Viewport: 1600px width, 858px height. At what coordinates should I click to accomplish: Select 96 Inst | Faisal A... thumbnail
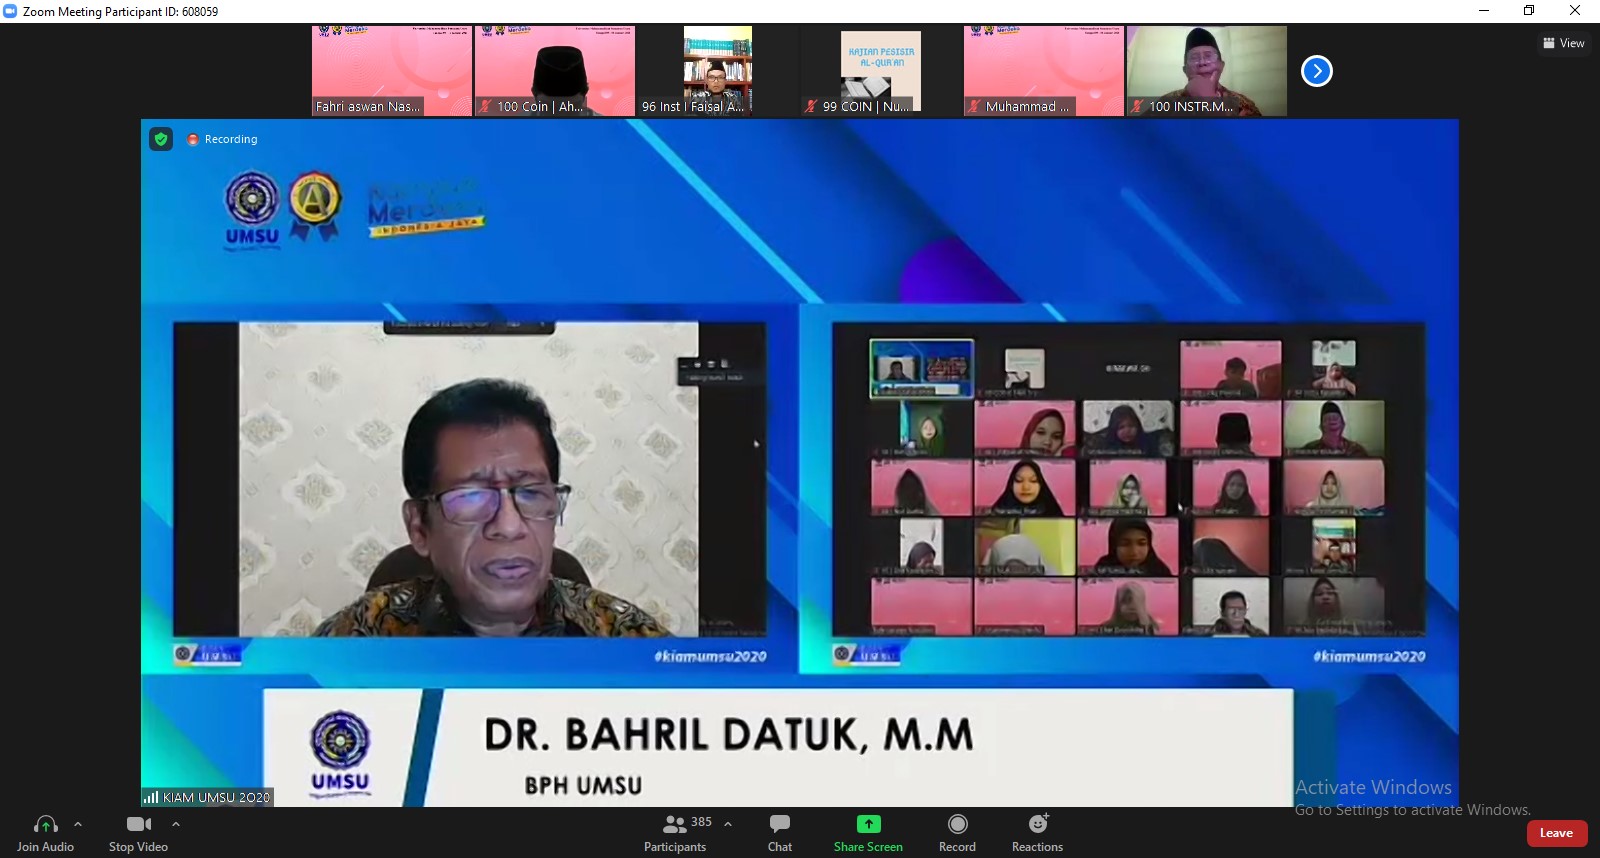(x=718, y=71)
